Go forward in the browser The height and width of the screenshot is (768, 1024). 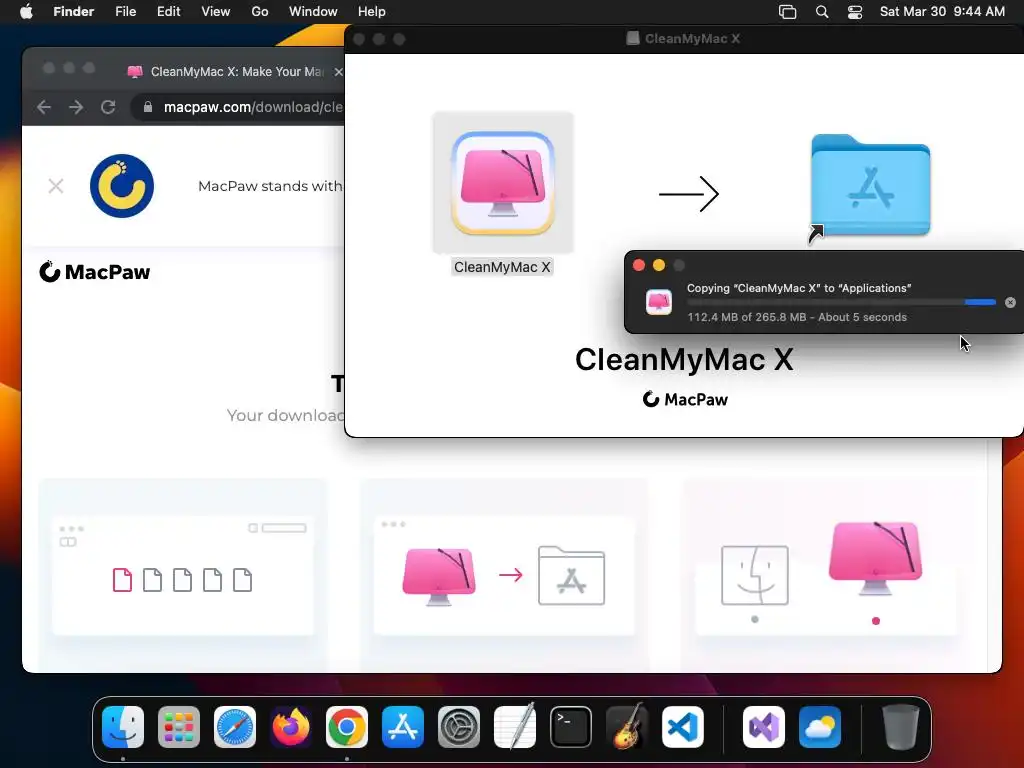point(76,107)
